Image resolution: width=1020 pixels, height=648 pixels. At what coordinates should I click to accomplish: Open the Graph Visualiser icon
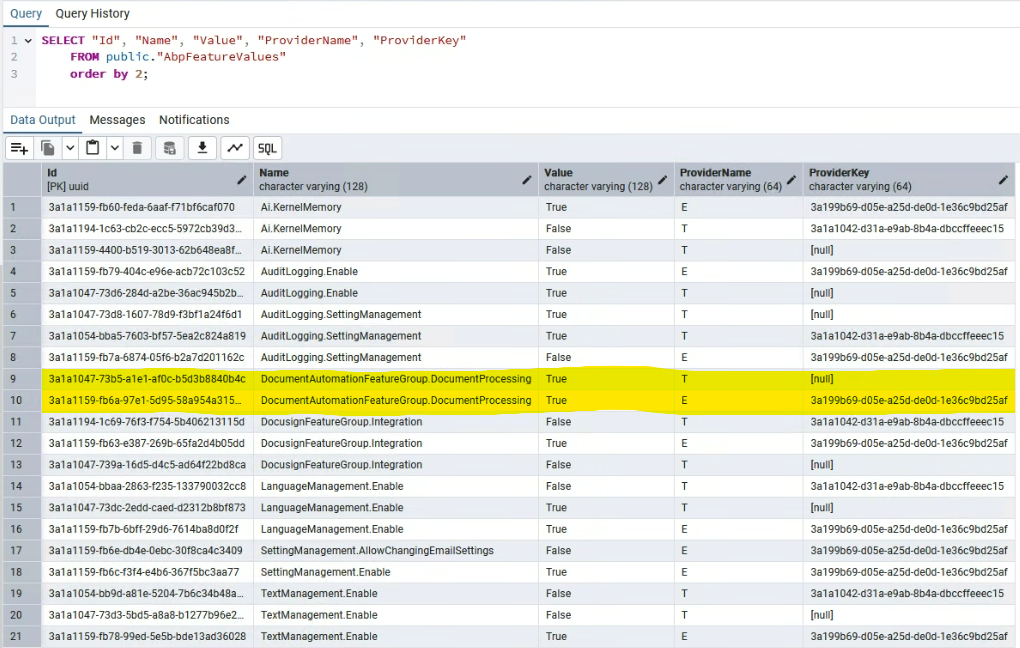(x=235, y=148)
